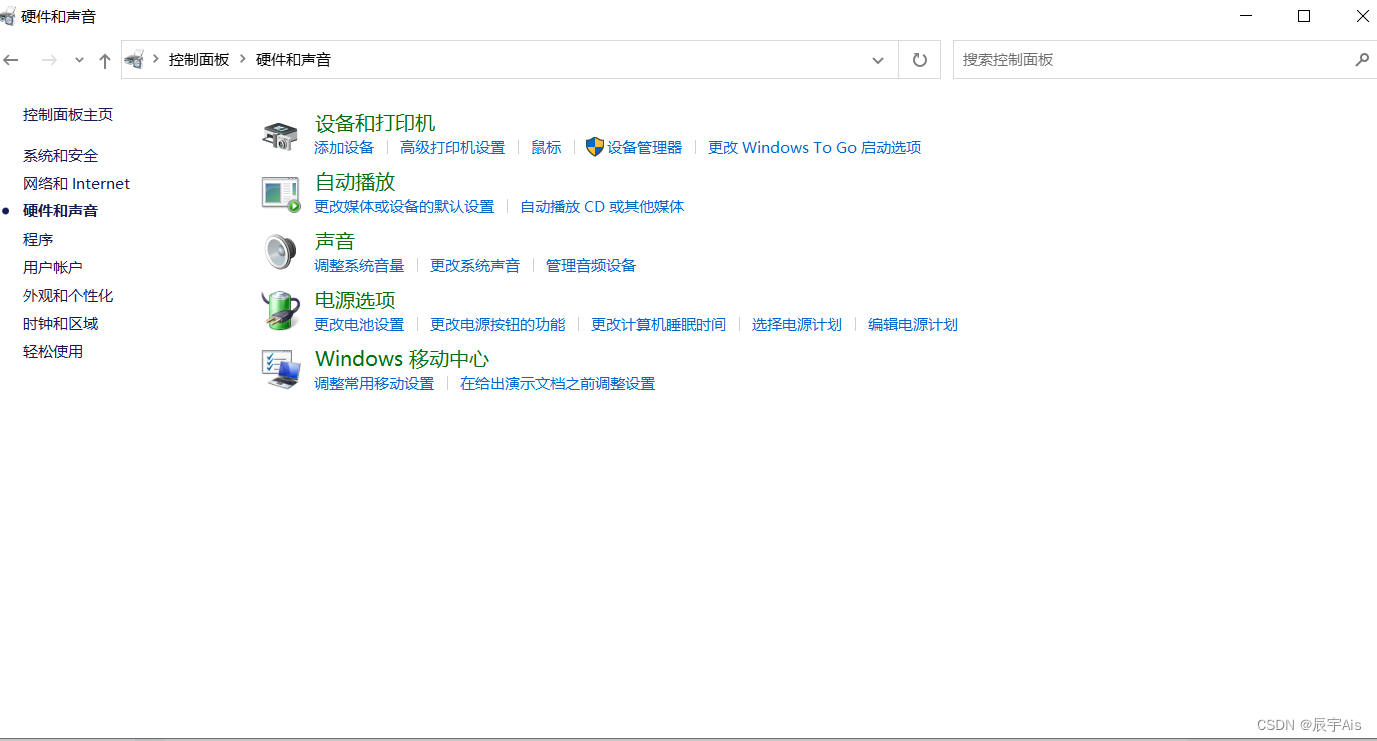
Task: Click 在给出演示文档之前调整设置 link
Action: (558, 384)
